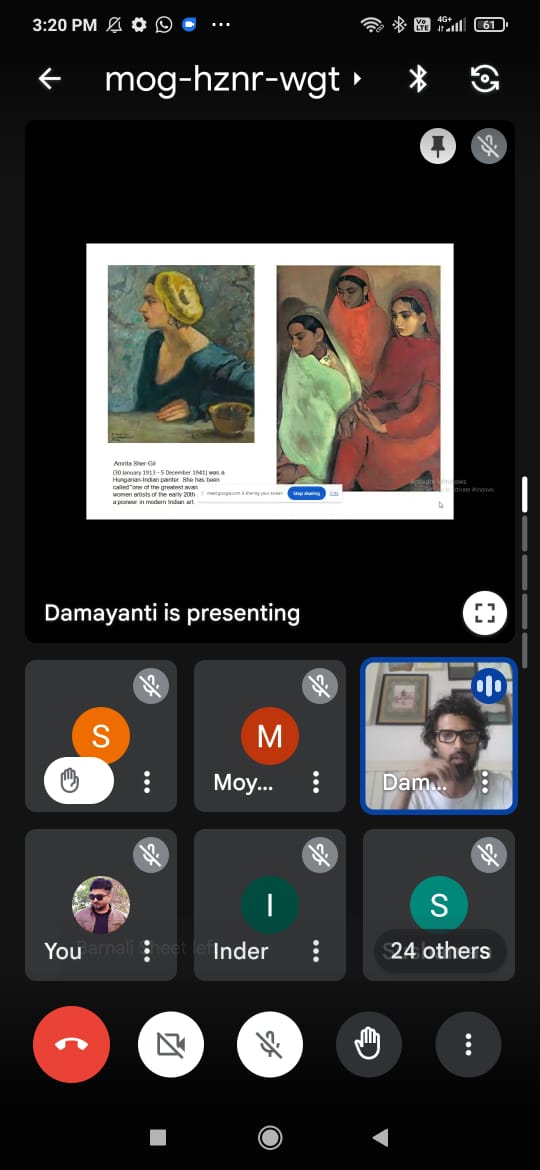Screen dimensions: 540x1170
Task: Open the options menu on Moy's tile
Action: coord(316,781)
